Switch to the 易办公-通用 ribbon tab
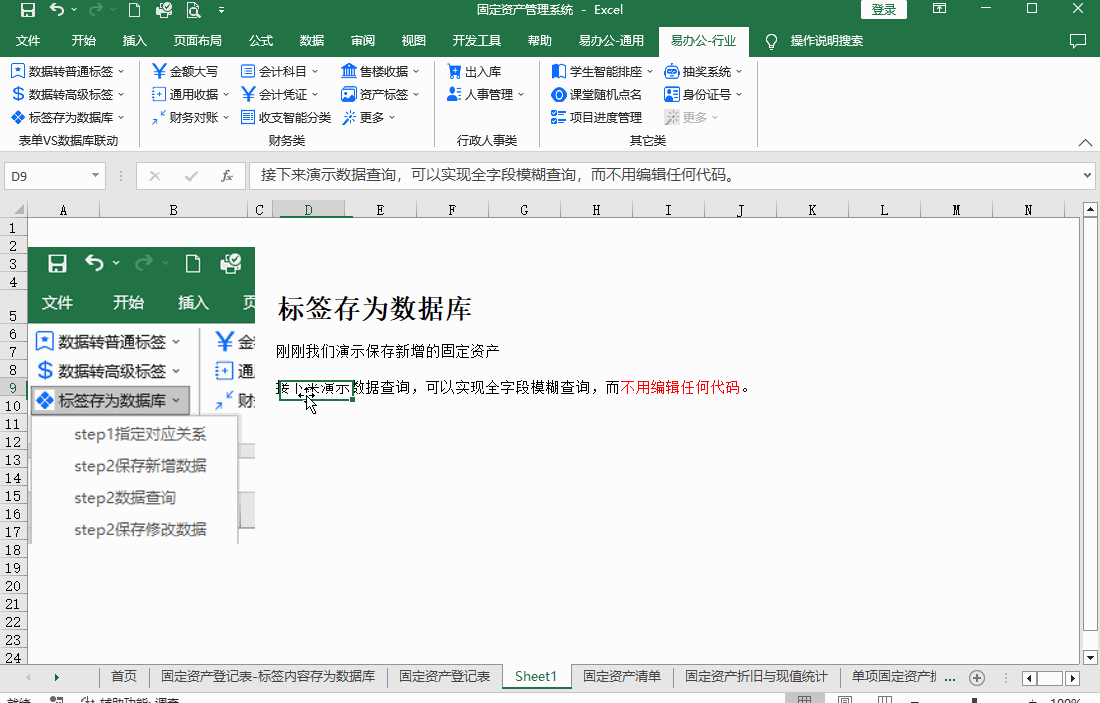Viewport: 1100px width, 703px height. 611,41
